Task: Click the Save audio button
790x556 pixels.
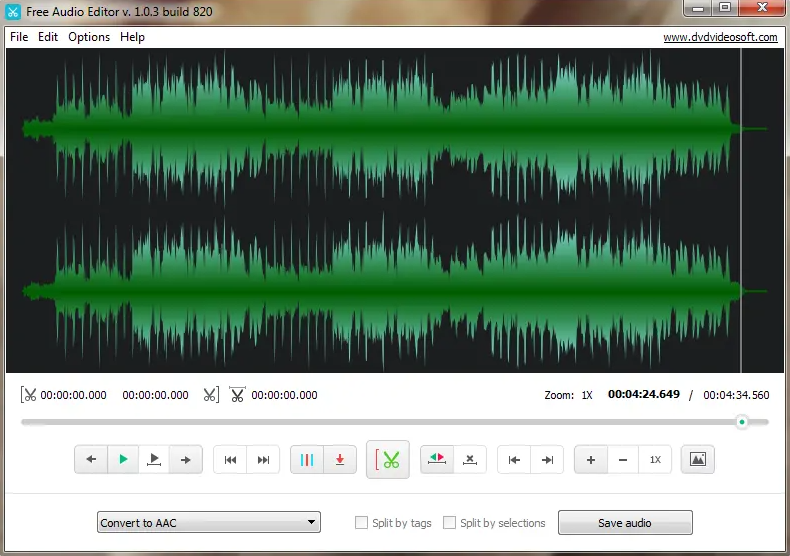Action: tap(625, 523)
